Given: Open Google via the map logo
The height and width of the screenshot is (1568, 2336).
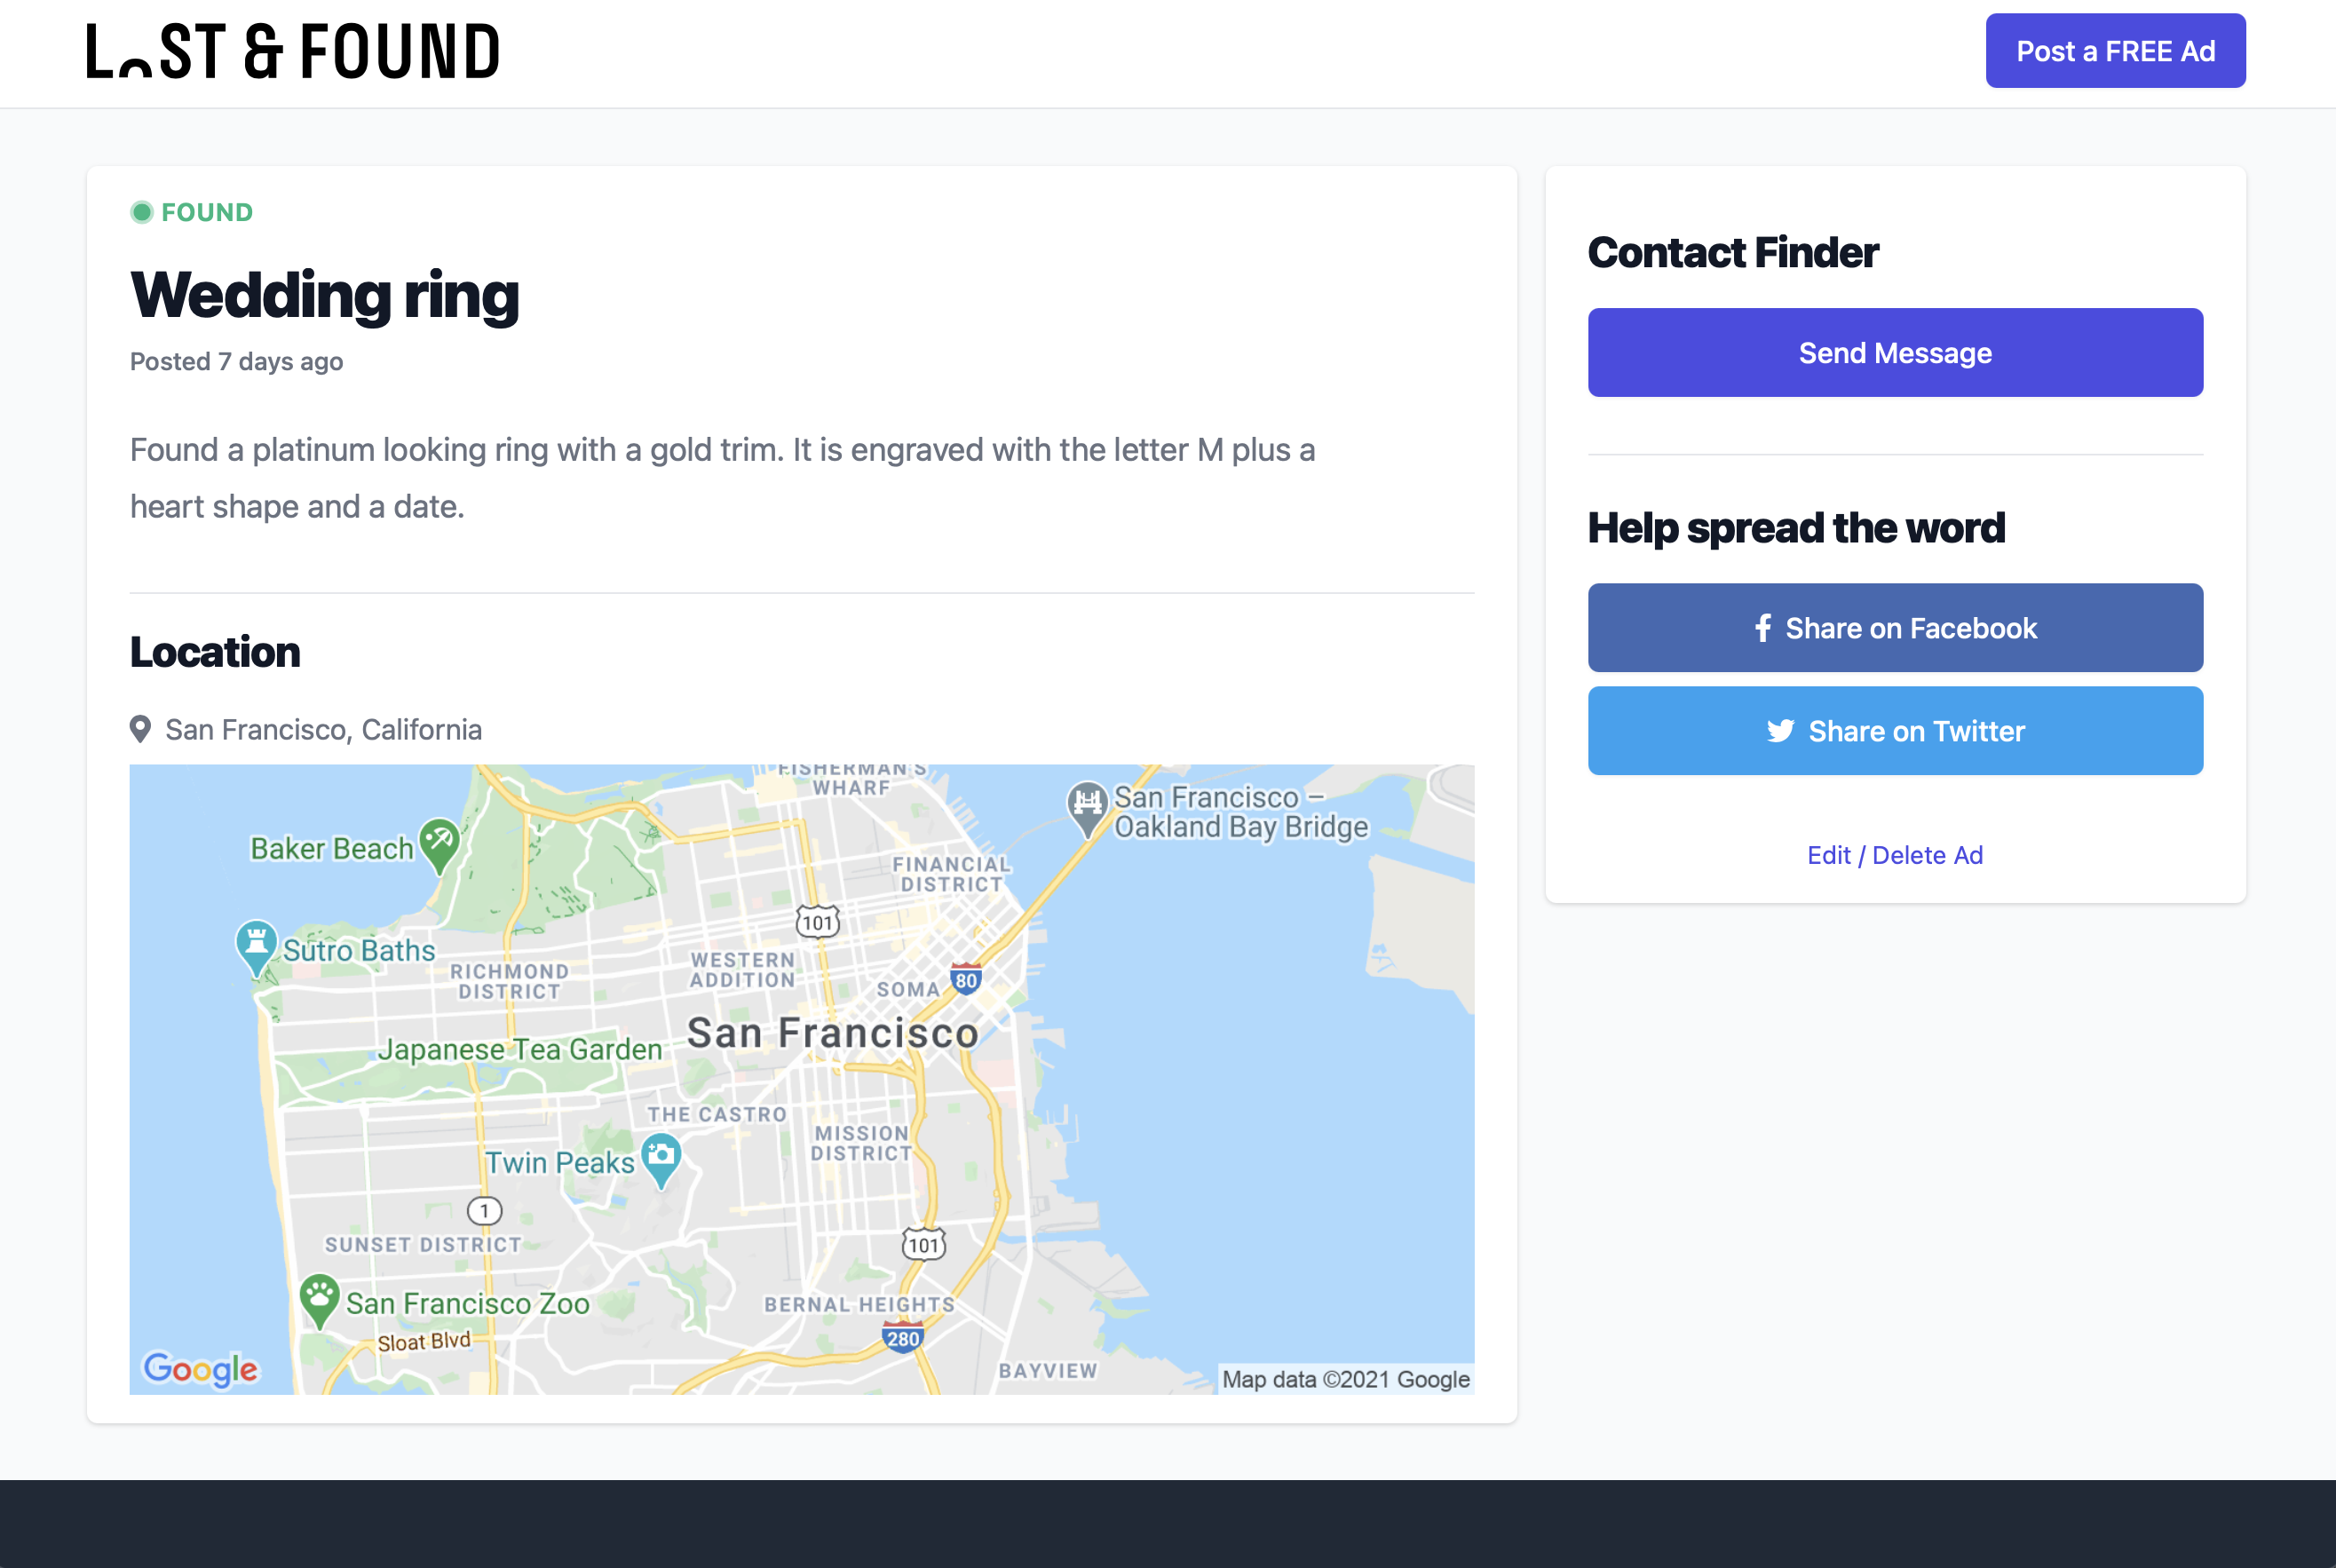Looking at the screenshot, I should tap(199, 1369).
